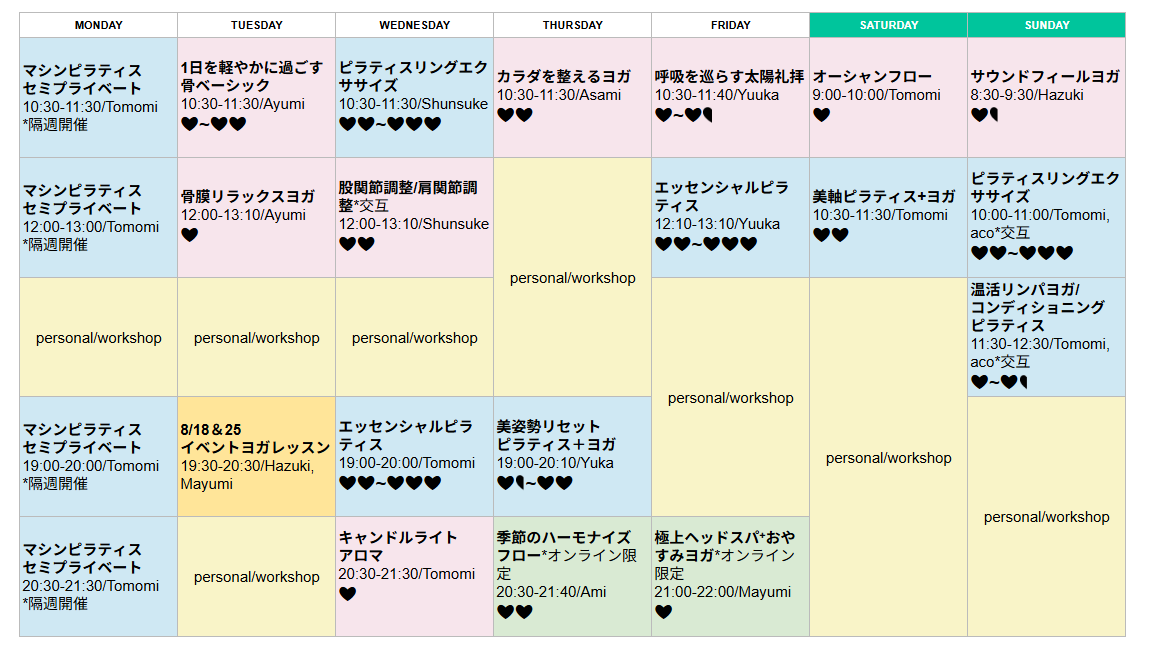Viewport: 1153px width, 647px height.
Task: Open Saturday's personal/workshop block
Action: [888, 457]
